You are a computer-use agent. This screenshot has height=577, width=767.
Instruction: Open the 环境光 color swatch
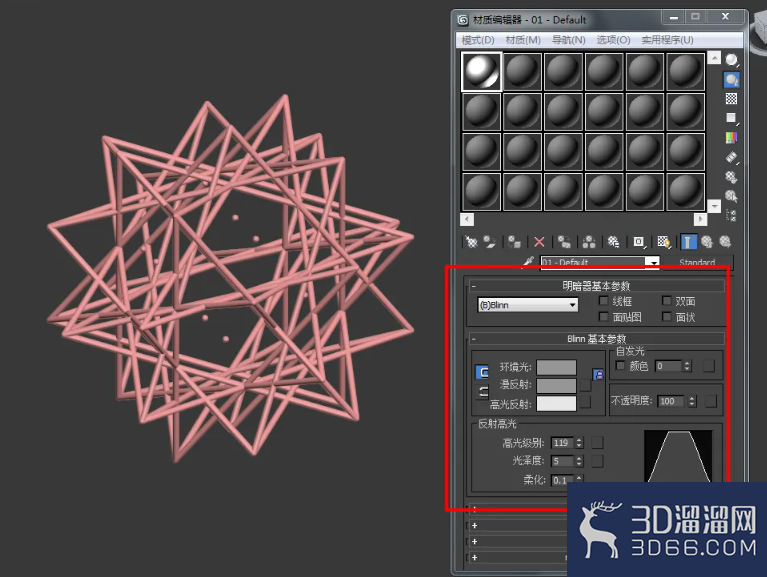coord(557,367)
